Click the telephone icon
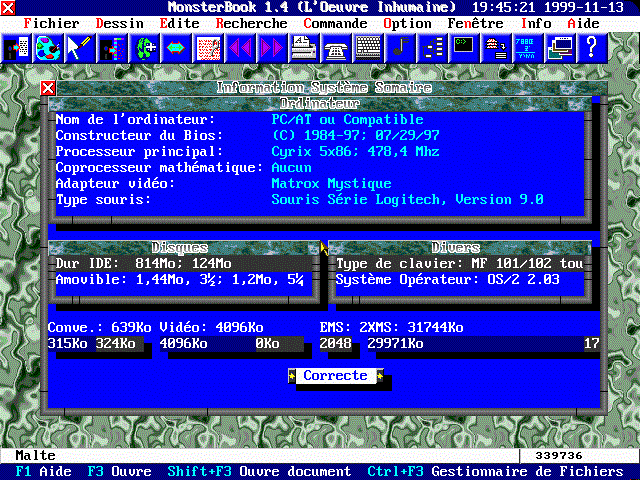 point(336,48)
